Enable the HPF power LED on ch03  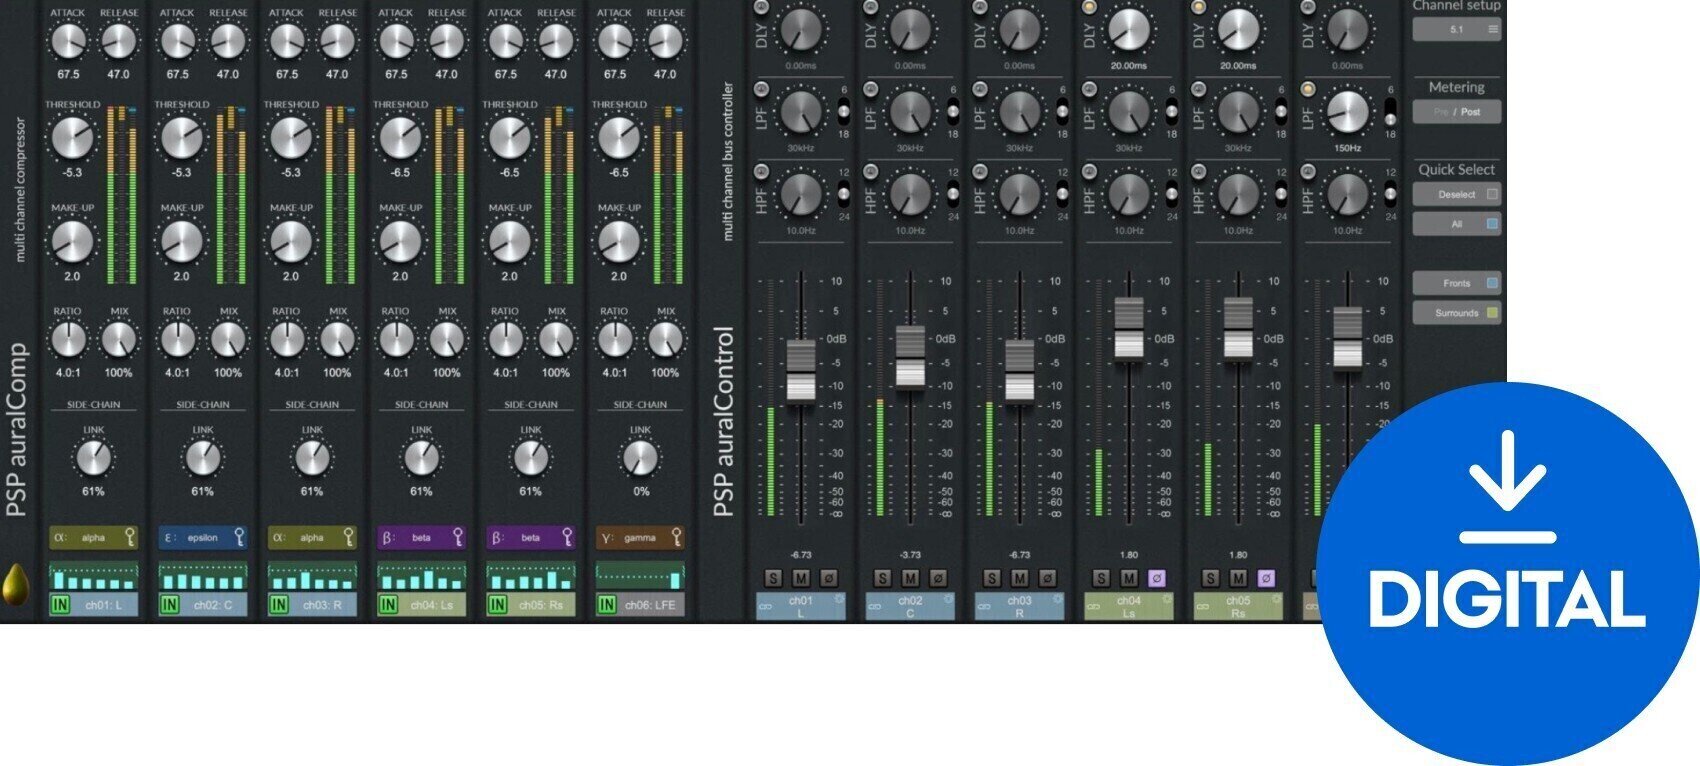coord(980,172)
